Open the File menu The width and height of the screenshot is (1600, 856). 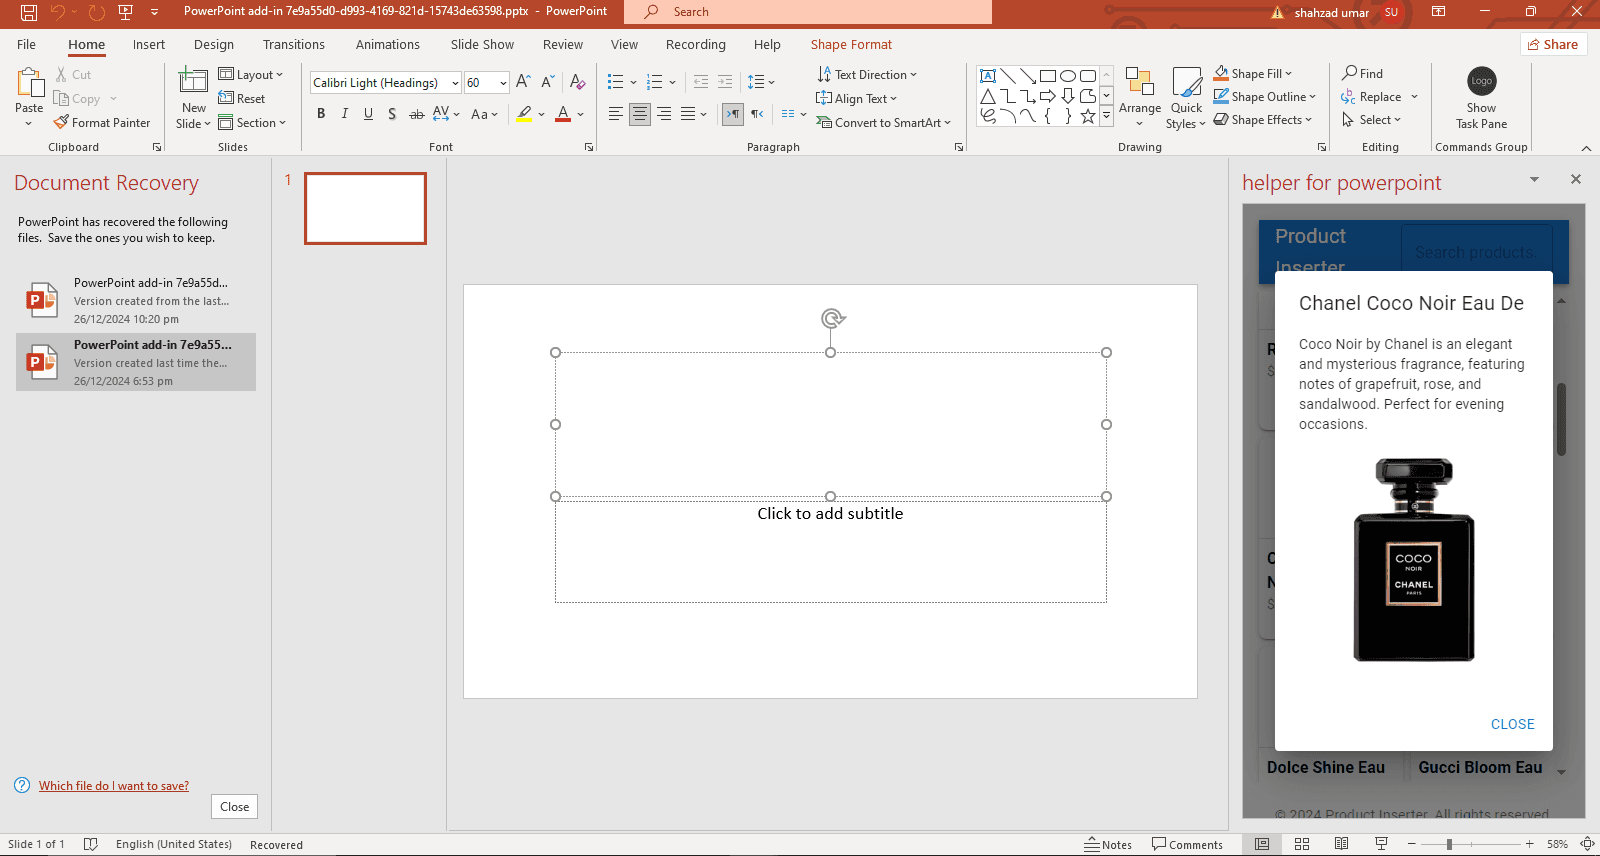pyautogui.click(x=27, y=45)
